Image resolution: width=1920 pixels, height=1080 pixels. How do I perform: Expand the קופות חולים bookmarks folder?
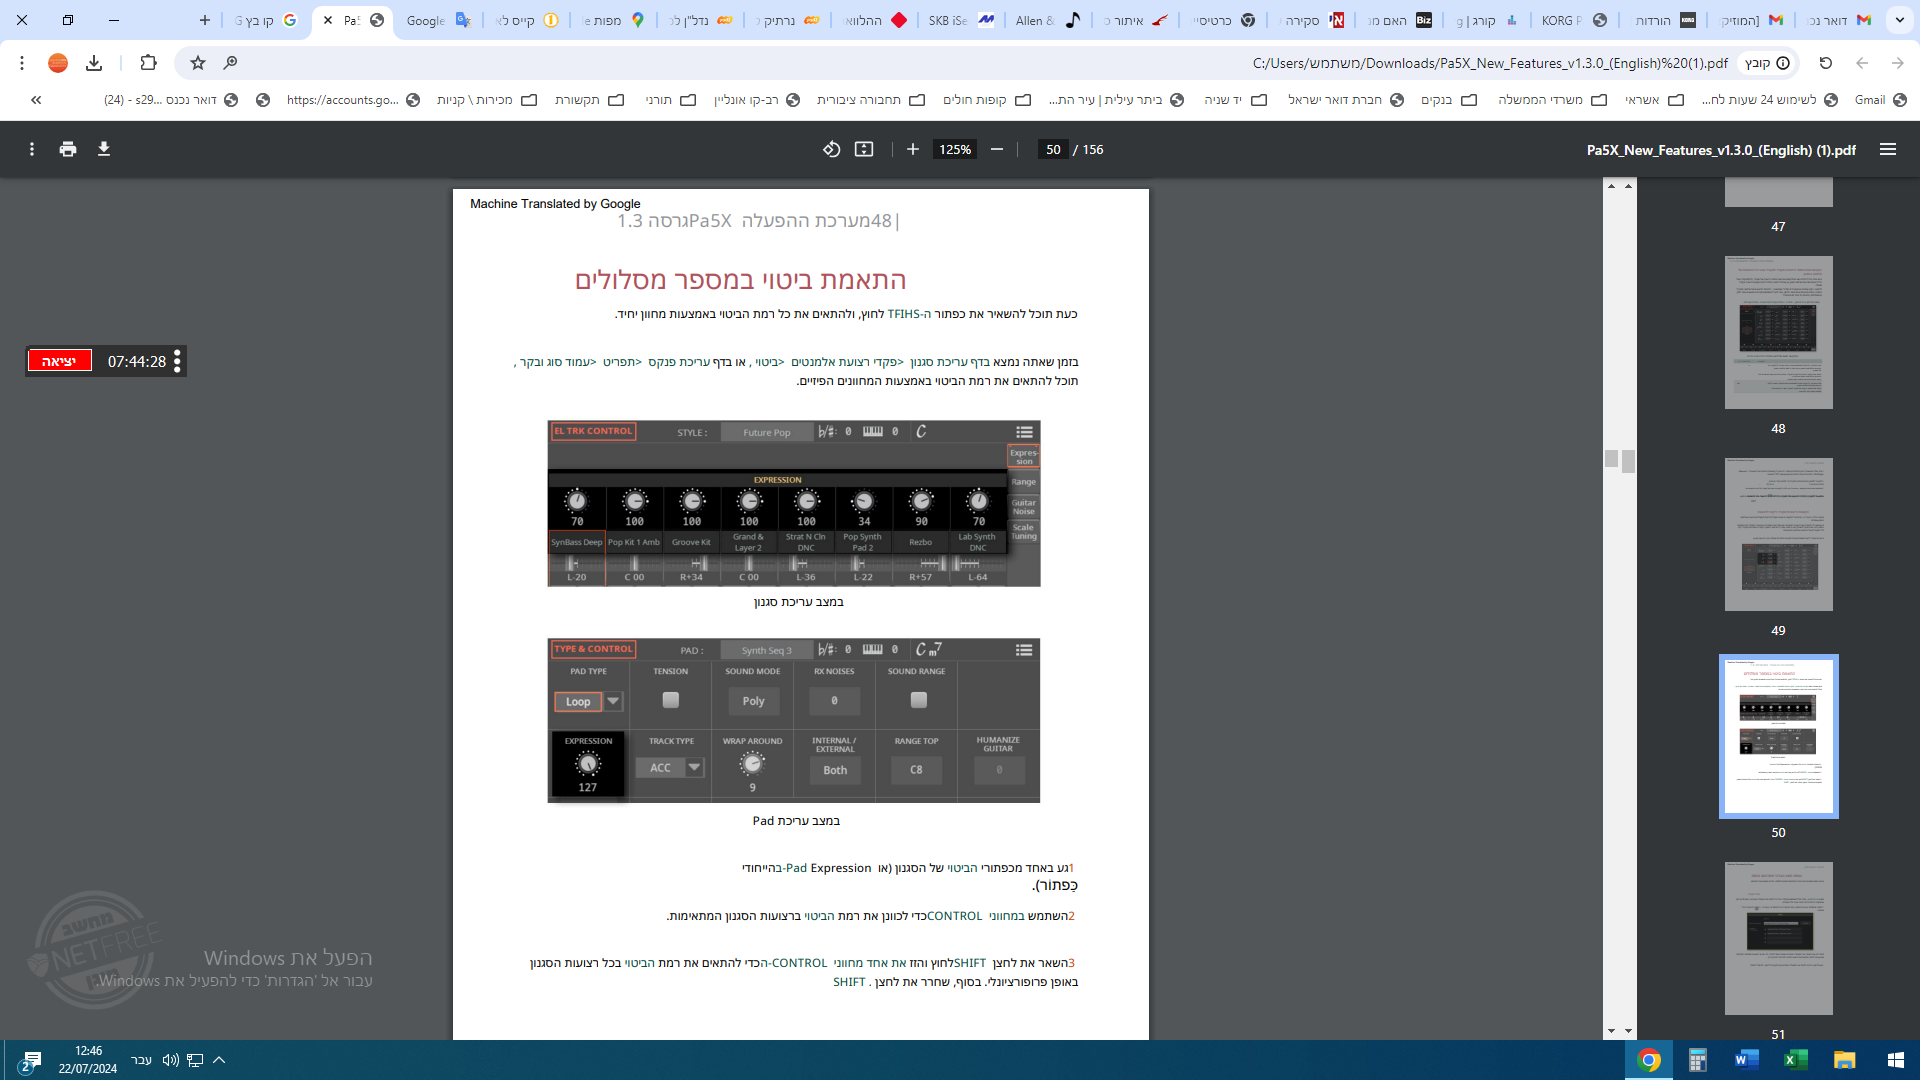[986, 100]
